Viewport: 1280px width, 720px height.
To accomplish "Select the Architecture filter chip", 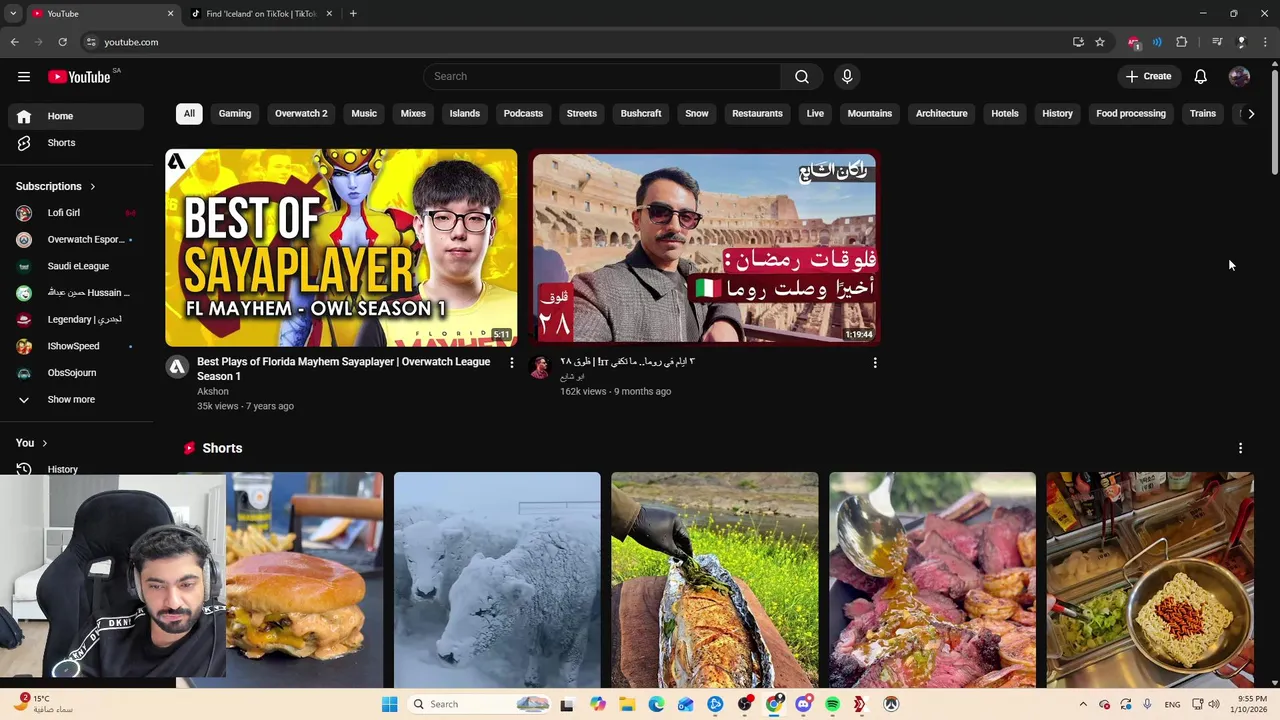I will tap(942, 113).
